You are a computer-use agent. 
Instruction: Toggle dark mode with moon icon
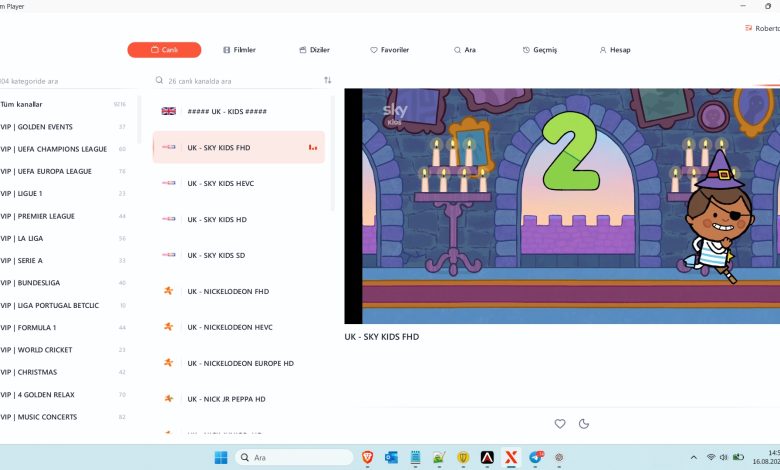pos(584,424)
